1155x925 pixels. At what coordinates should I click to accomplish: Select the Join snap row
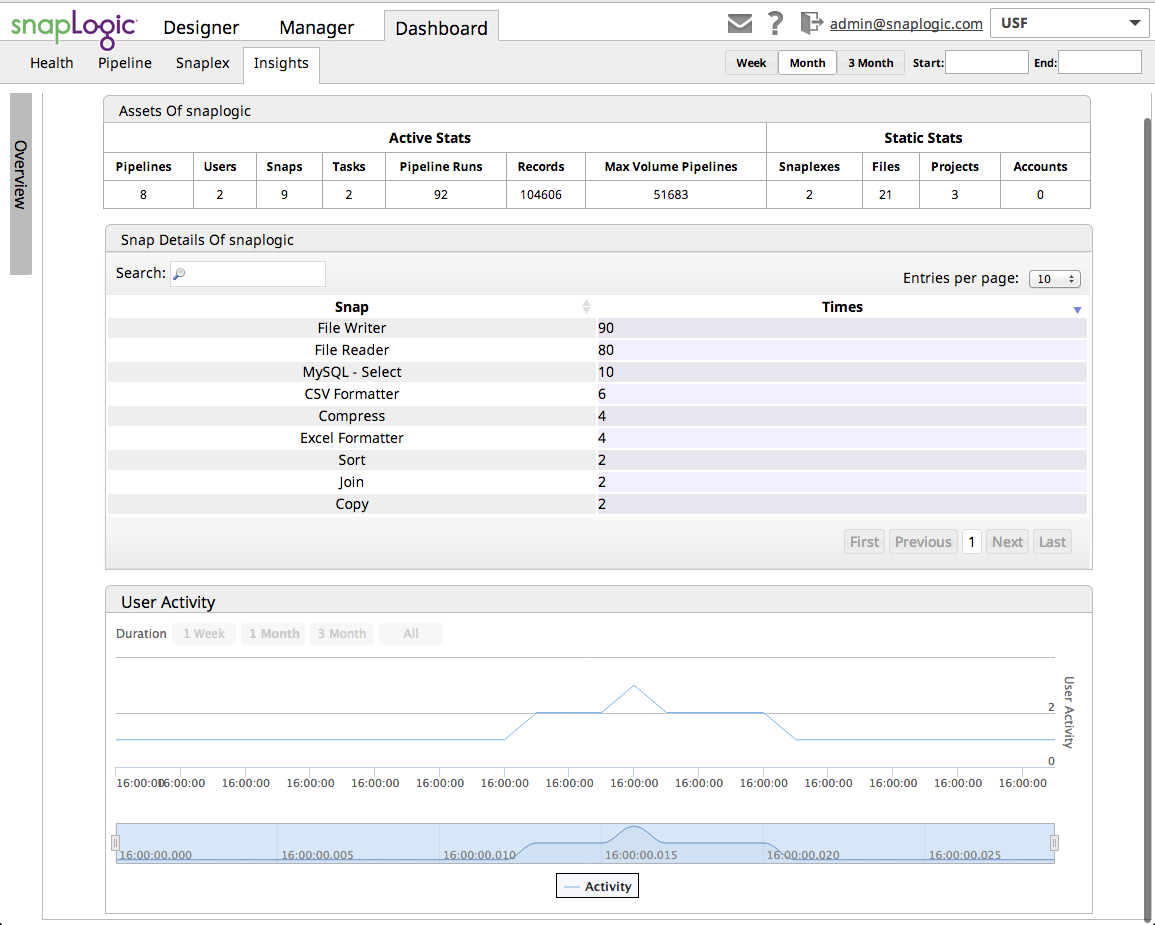coord(597,482)
